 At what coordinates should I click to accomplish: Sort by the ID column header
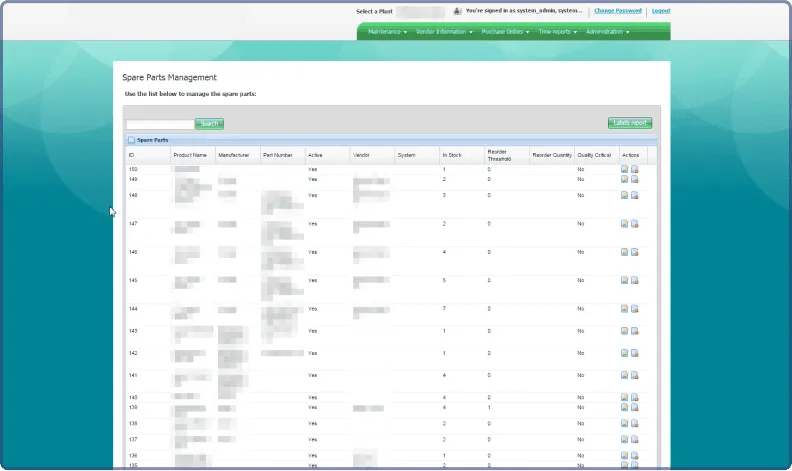coord(148,155)
